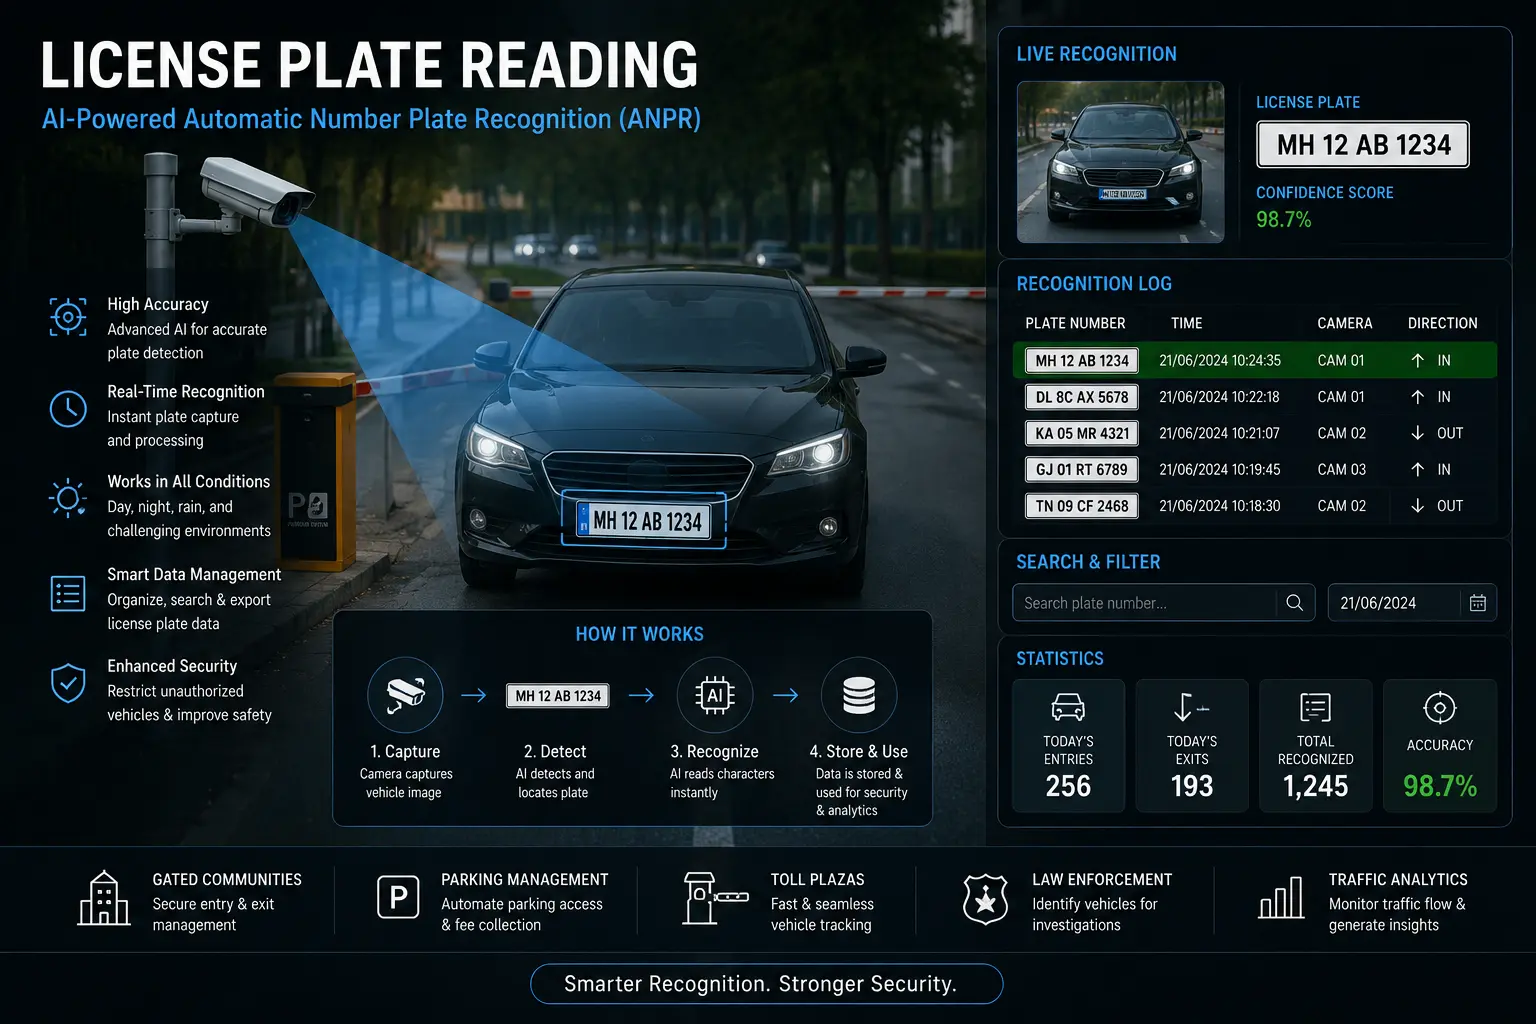1536x1024 pixels.
Task: Click the Total Recognized document icon
Action: point(1315,708)
